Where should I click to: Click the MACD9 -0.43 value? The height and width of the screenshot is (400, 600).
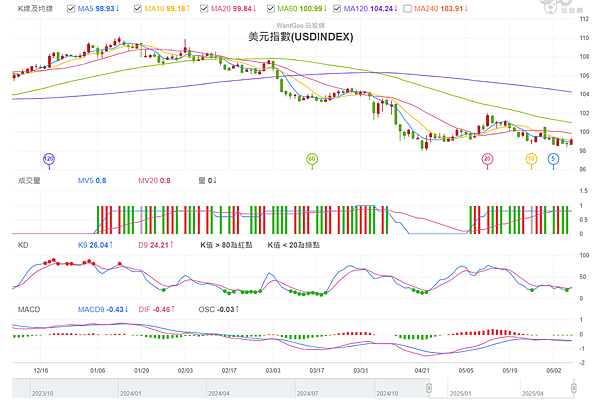pos(103,309)
